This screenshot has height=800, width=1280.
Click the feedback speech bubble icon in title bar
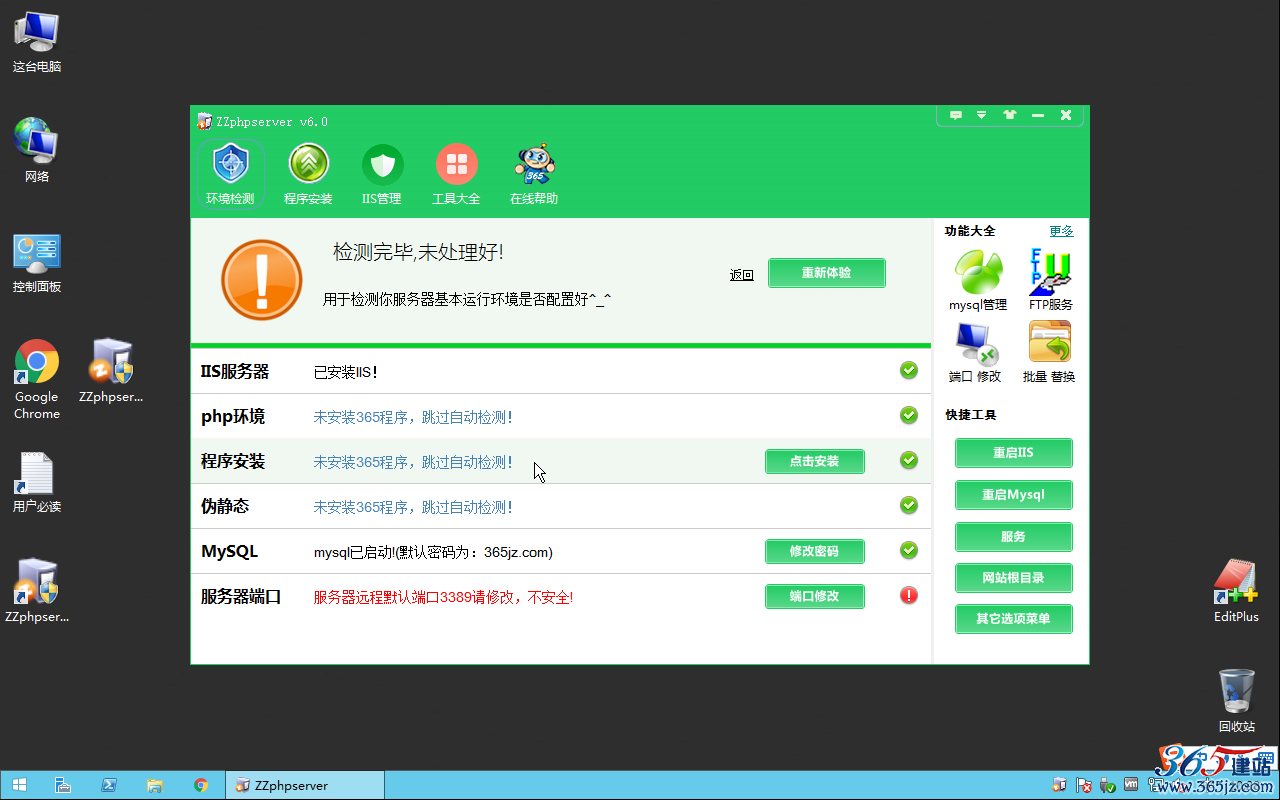tap(956, 115)
